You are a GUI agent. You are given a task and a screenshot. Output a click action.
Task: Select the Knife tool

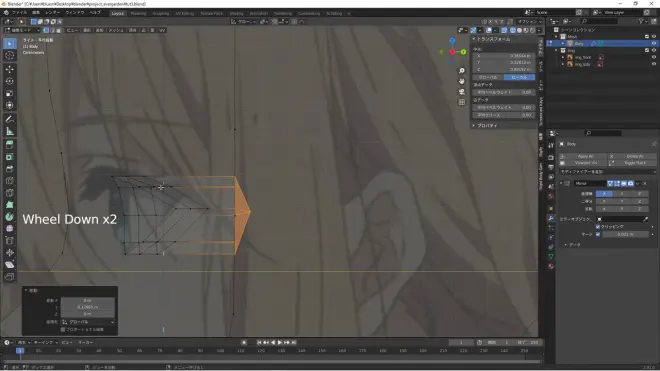point(10,193)
